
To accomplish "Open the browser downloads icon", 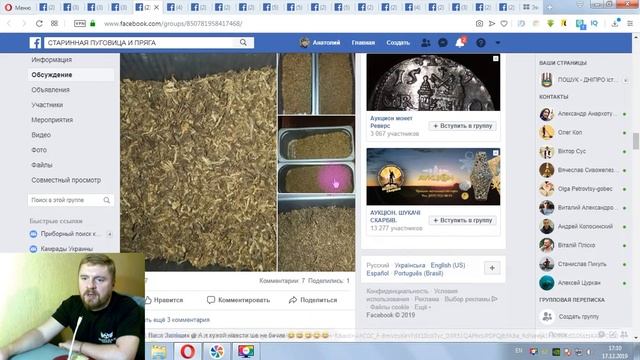I will coord(615,23).
